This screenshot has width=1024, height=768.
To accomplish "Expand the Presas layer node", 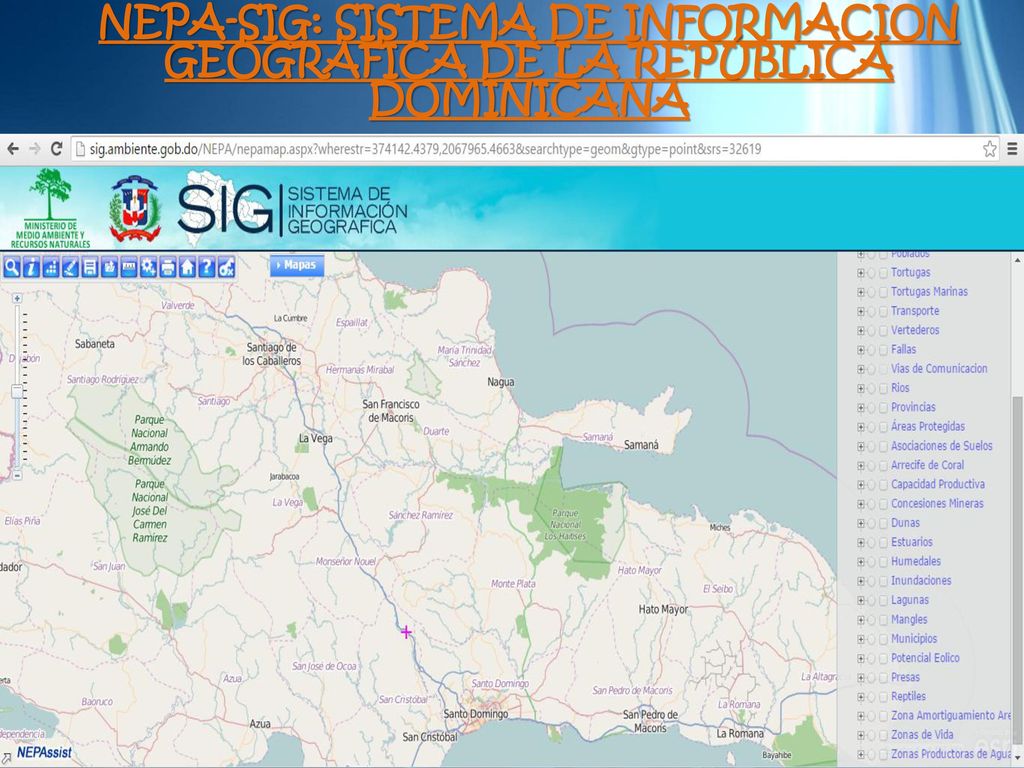I will (x=861, y=678).
